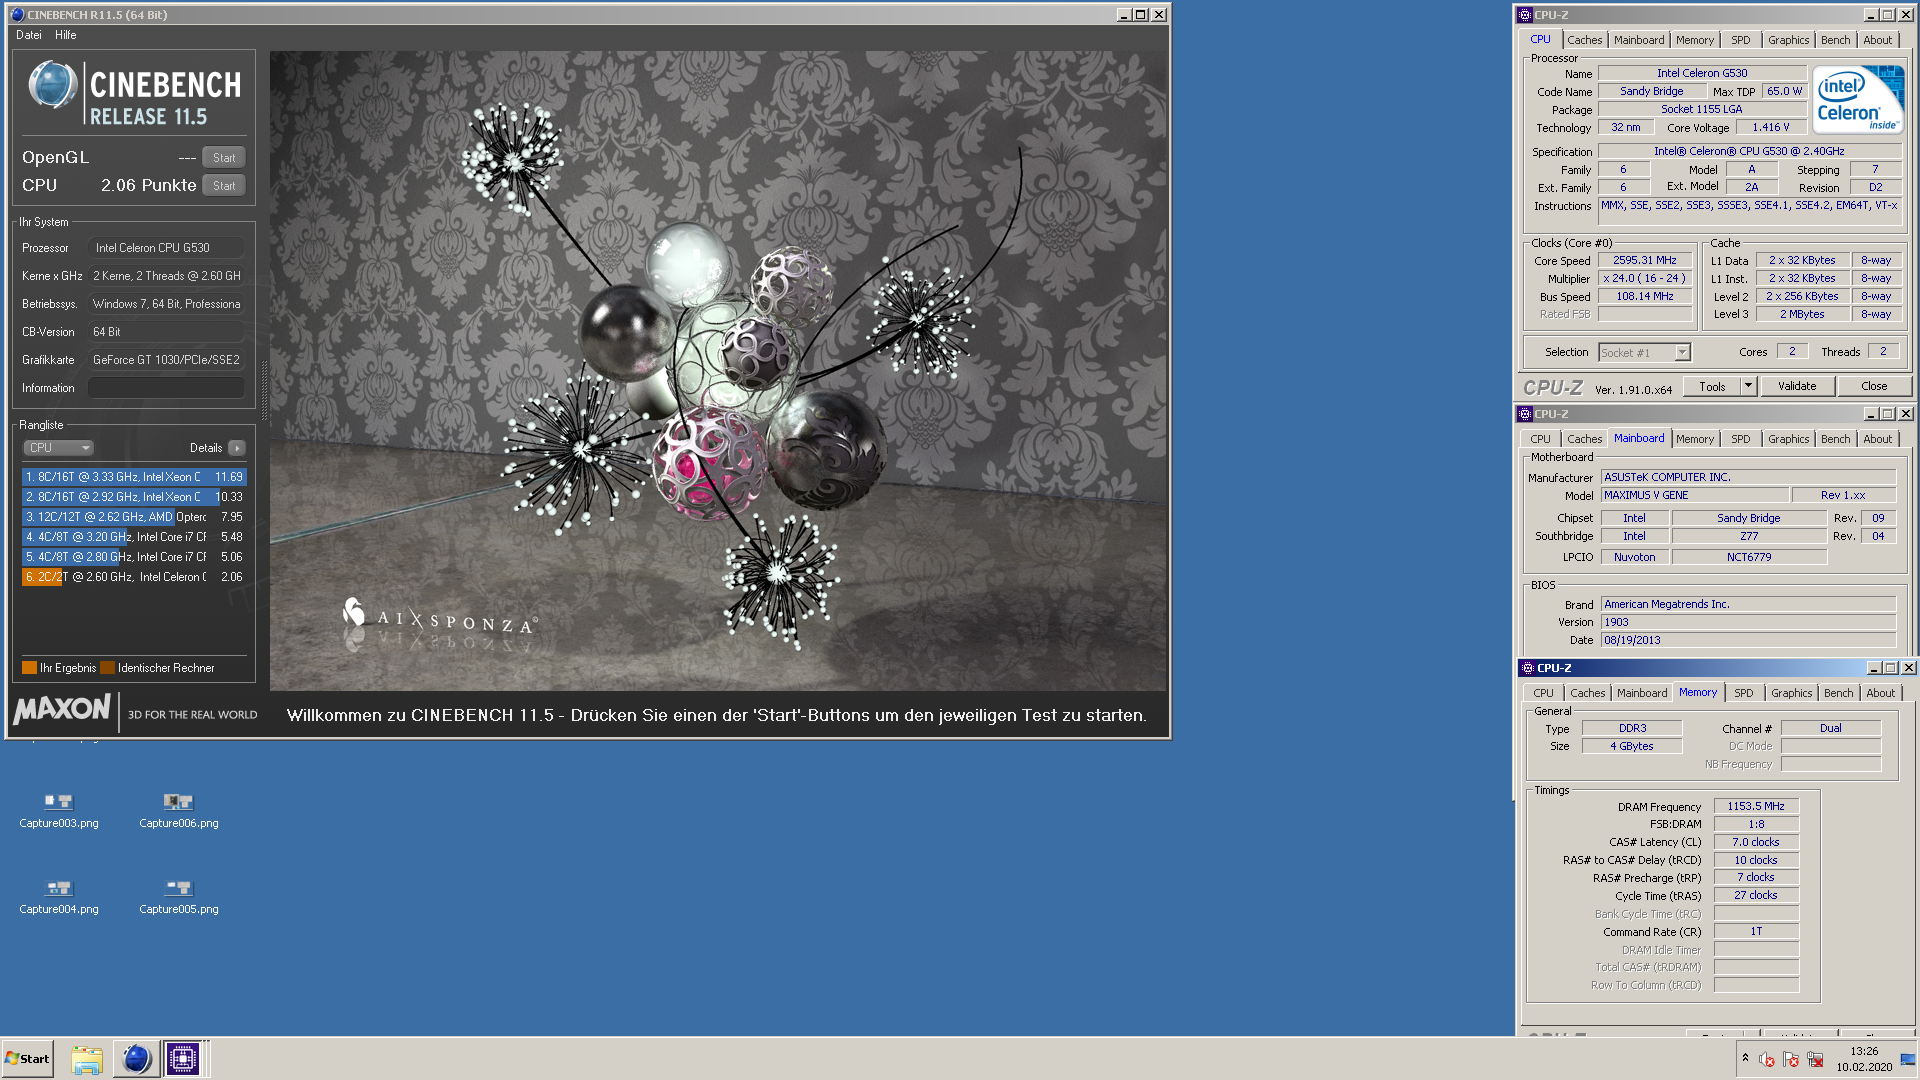Click Validate button in CPU-Z

point(1797,387)
